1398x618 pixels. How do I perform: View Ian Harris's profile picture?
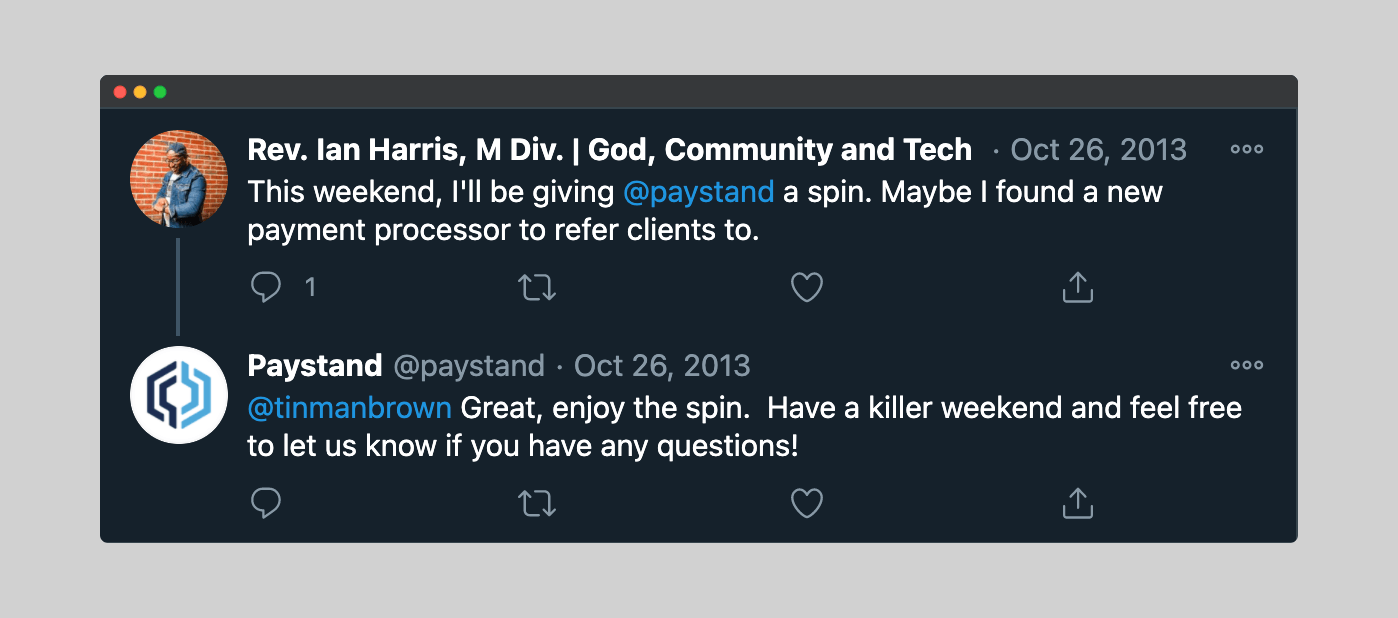pos(179,179)
